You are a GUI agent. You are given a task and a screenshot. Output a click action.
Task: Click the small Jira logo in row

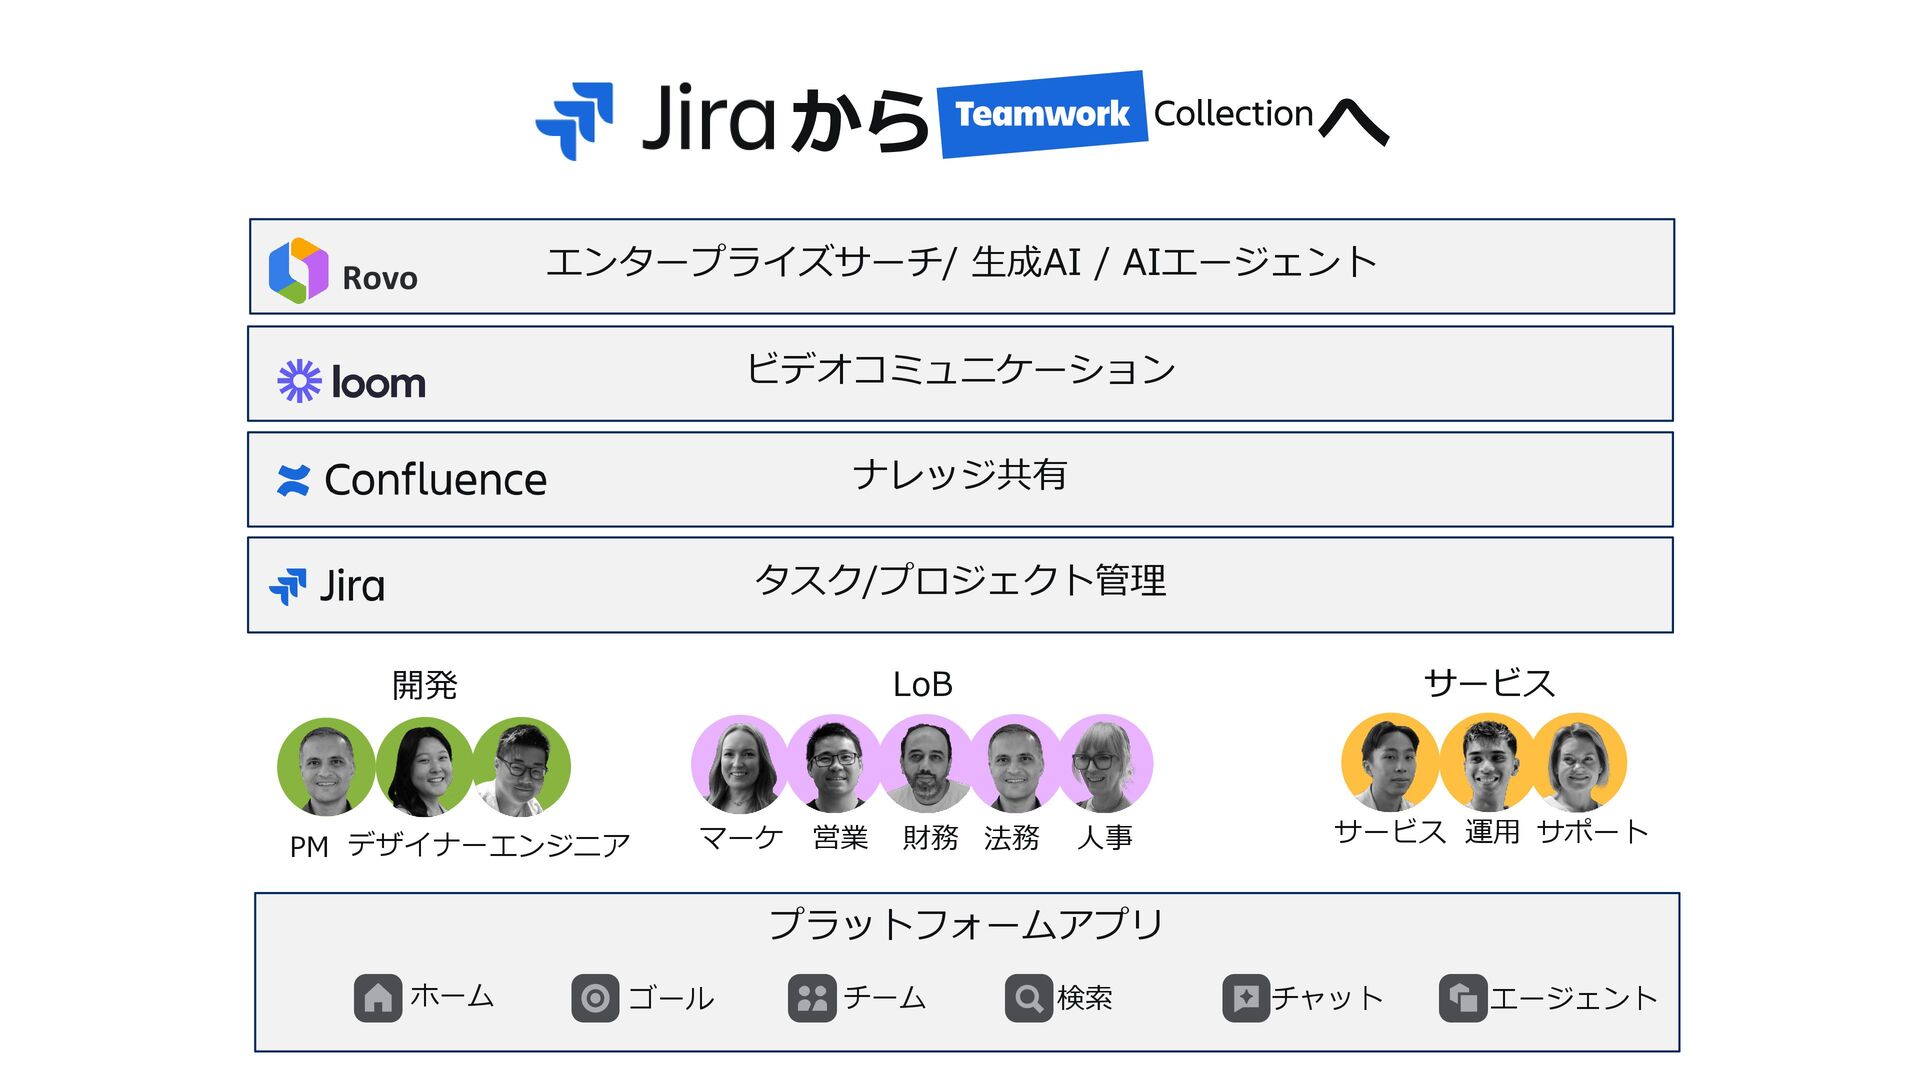click(x=288, y=586)
